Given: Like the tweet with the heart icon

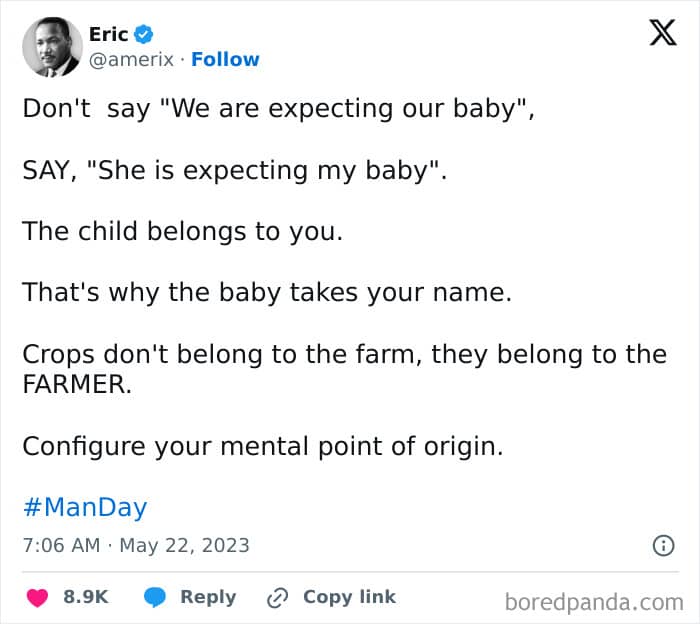Looking at the screenshot, I should click(38, 597).
